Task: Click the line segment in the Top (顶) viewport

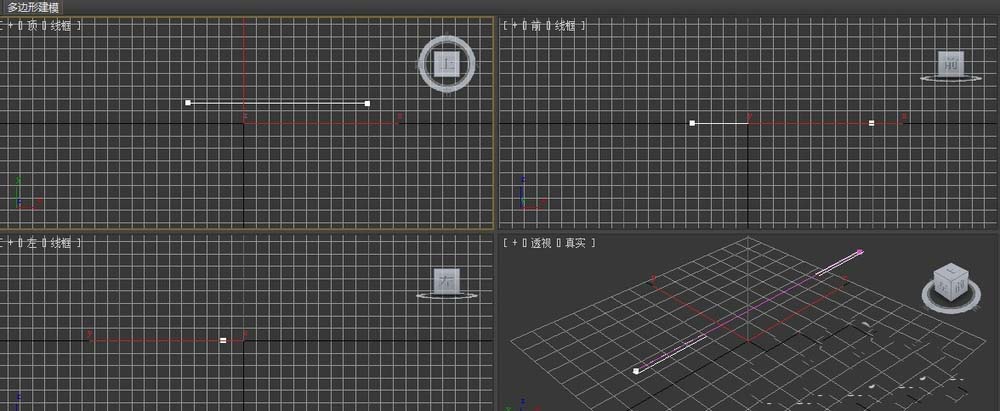Action: (277, 102)
